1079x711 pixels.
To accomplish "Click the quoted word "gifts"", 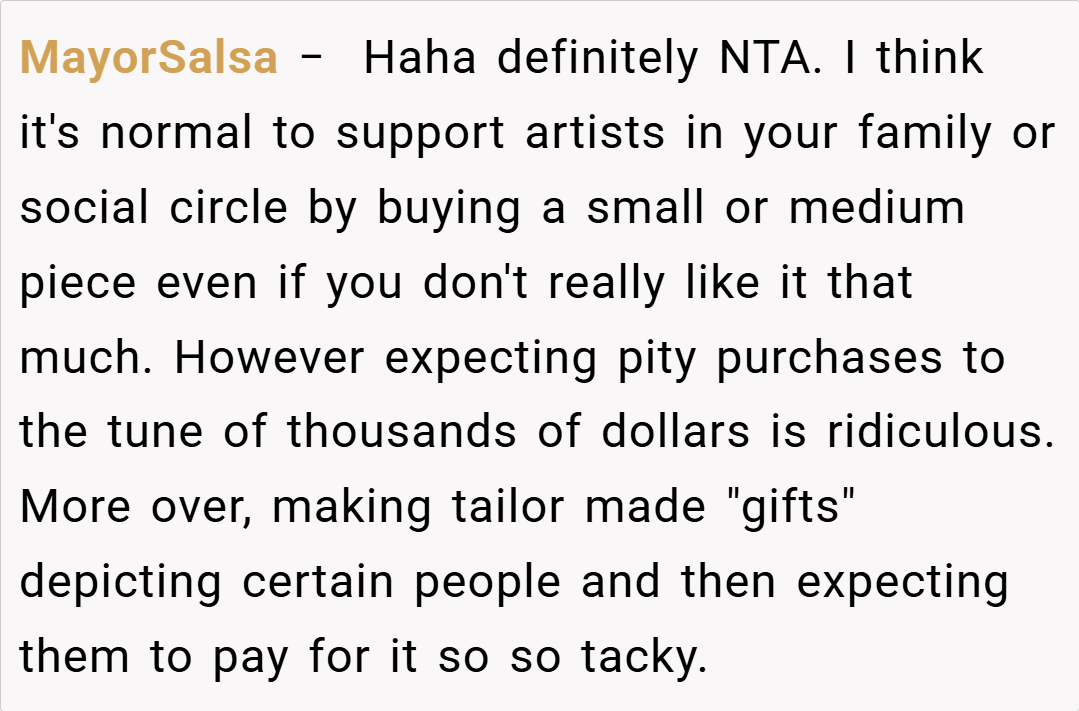I will (x=788, y=508).
